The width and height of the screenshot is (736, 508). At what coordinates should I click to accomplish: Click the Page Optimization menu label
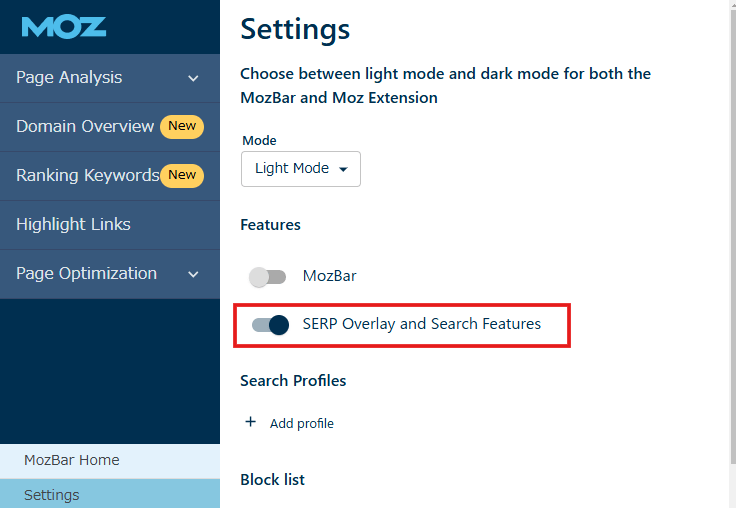86,274
